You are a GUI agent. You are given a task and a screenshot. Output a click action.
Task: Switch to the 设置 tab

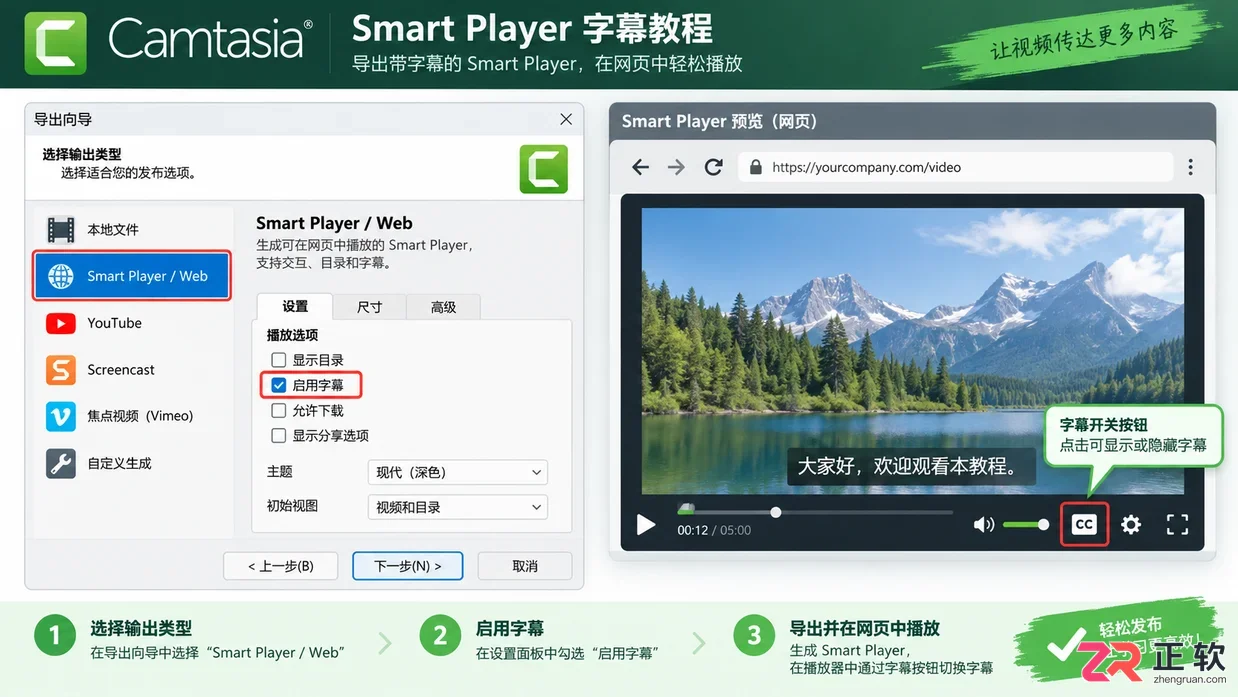click(x=294, y=306)
